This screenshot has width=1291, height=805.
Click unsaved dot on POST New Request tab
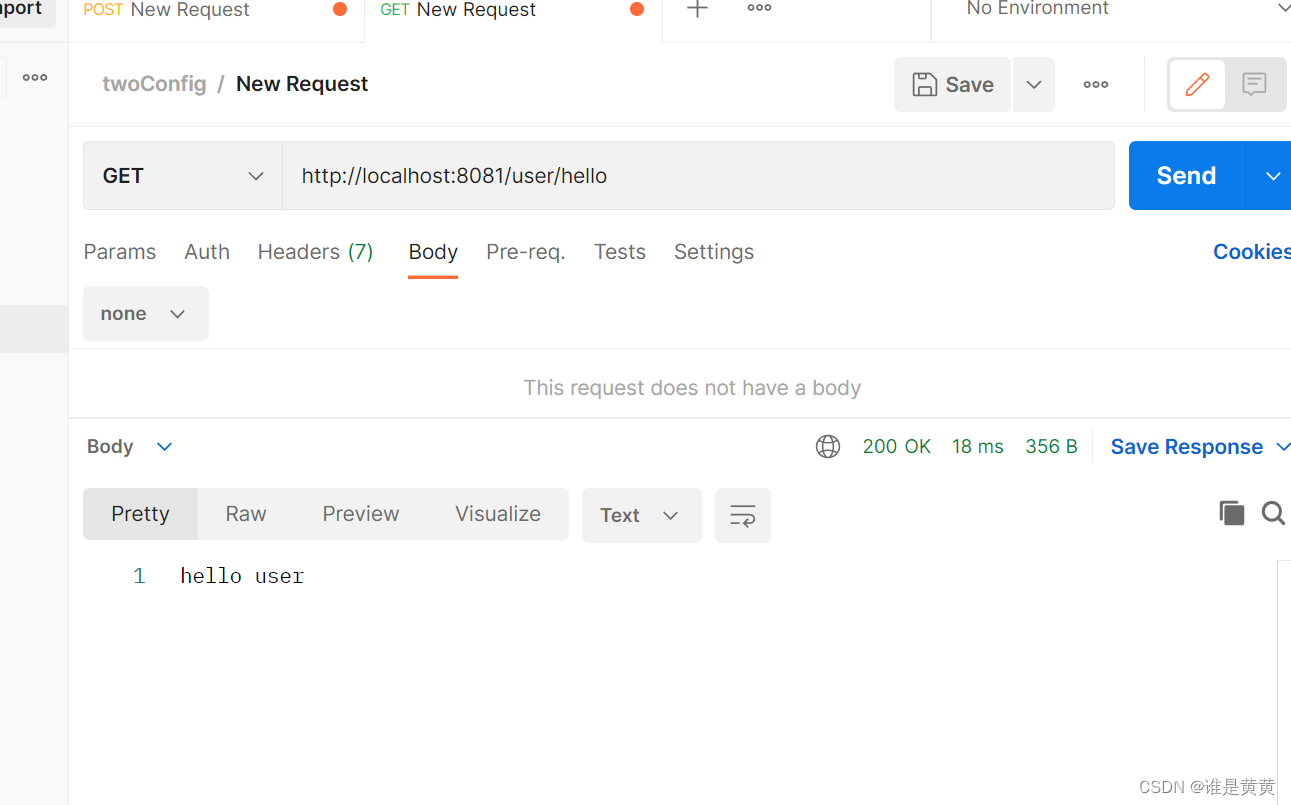pyautogui.click(x=340, y=9)
